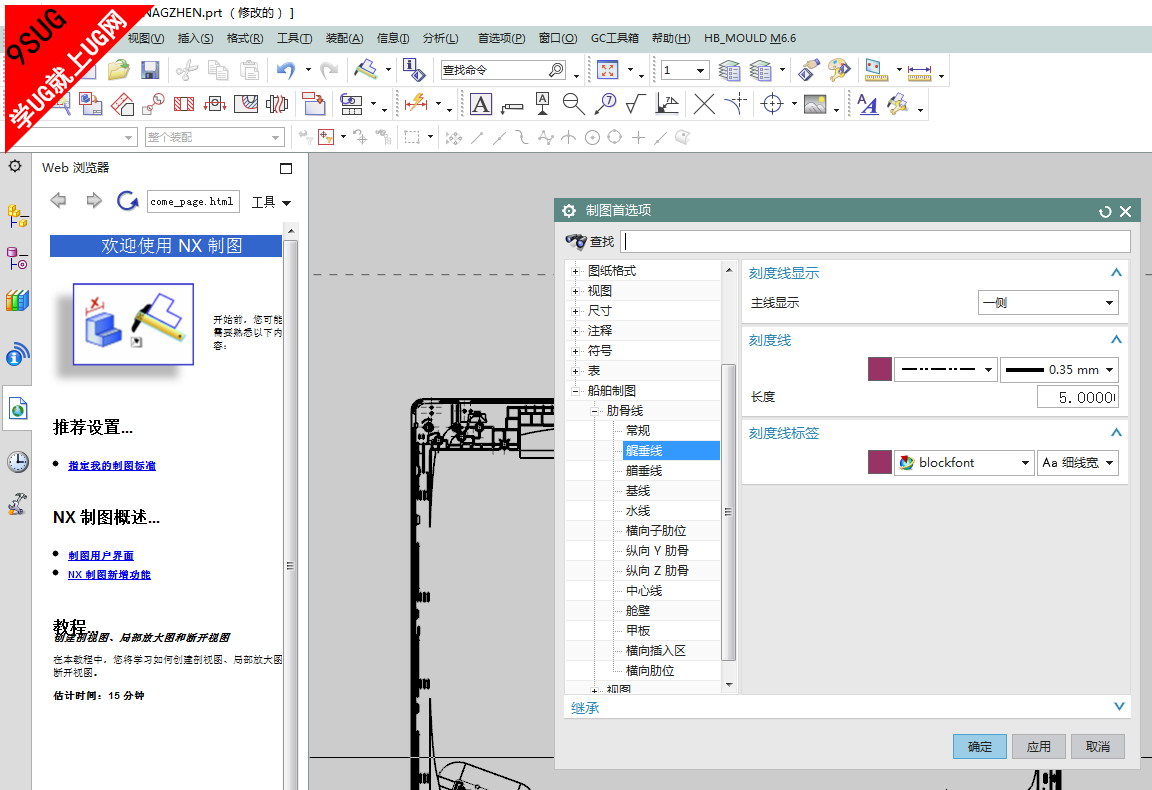Open the 指定我的制图标准 link

click(x=112, y=466)
